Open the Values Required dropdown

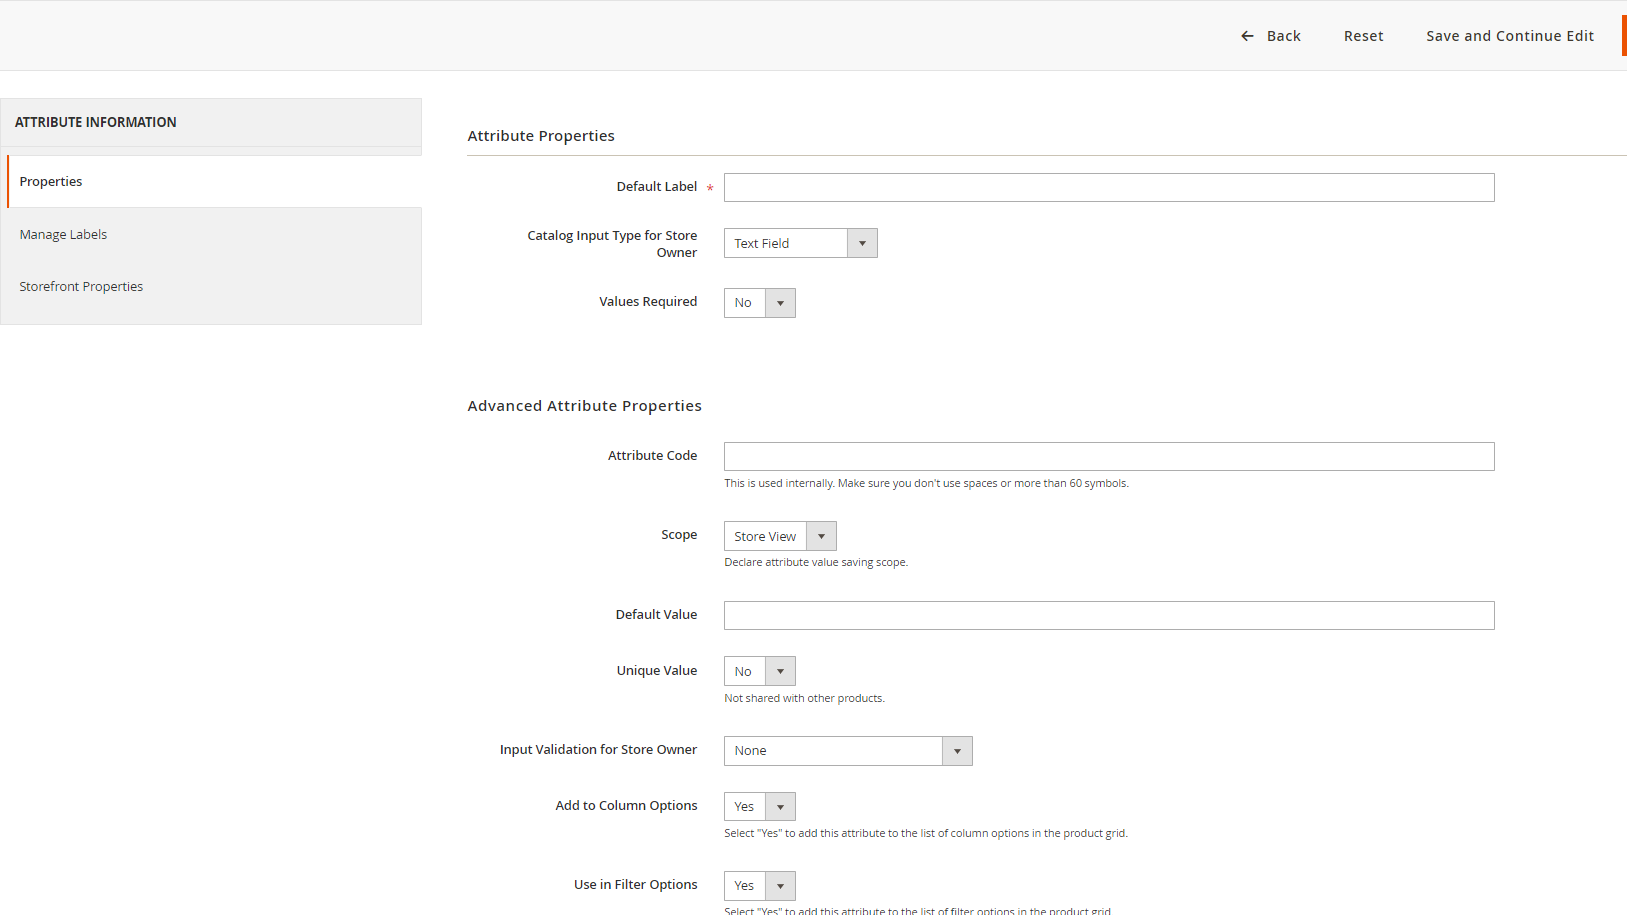[759, 303]
